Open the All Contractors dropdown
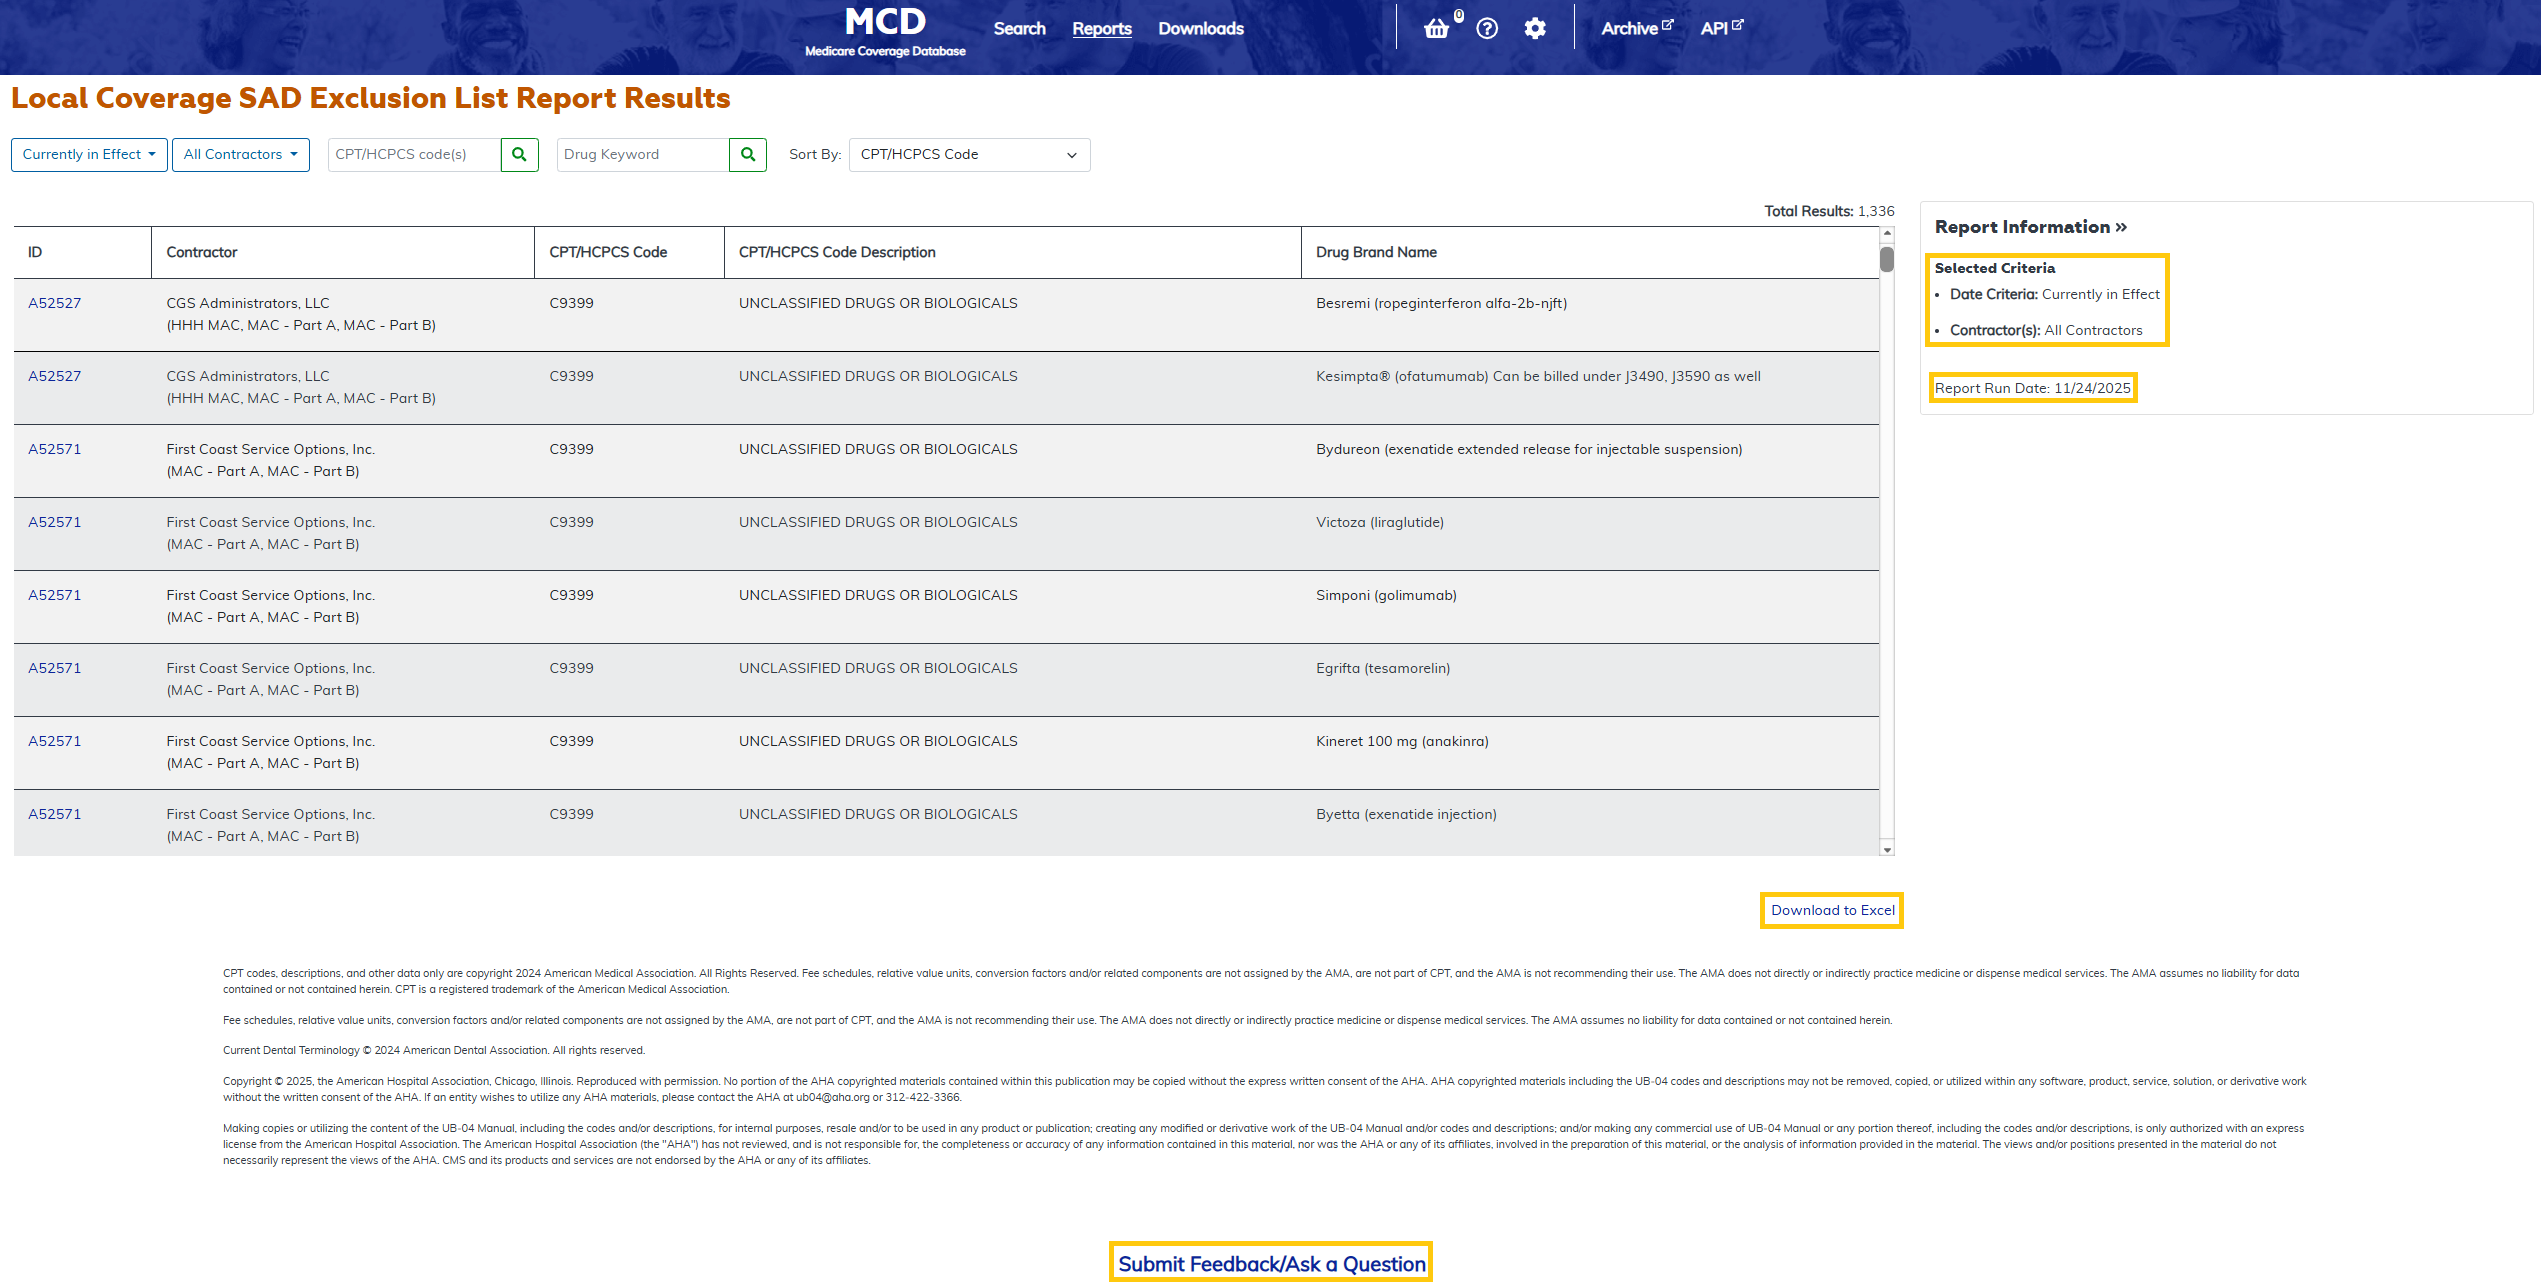This screenshot has width=2541, height=1285. (240, 154)
